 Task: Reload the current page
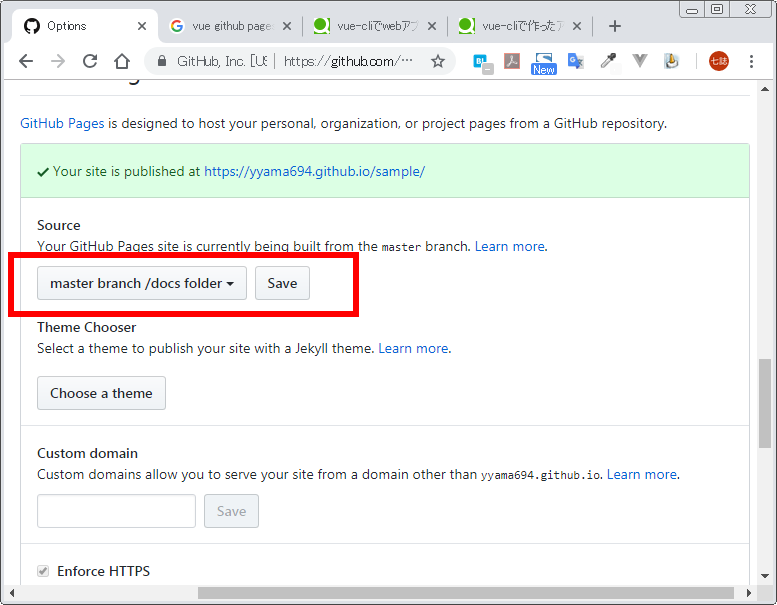pyautogui.click(x=90, y=61)
